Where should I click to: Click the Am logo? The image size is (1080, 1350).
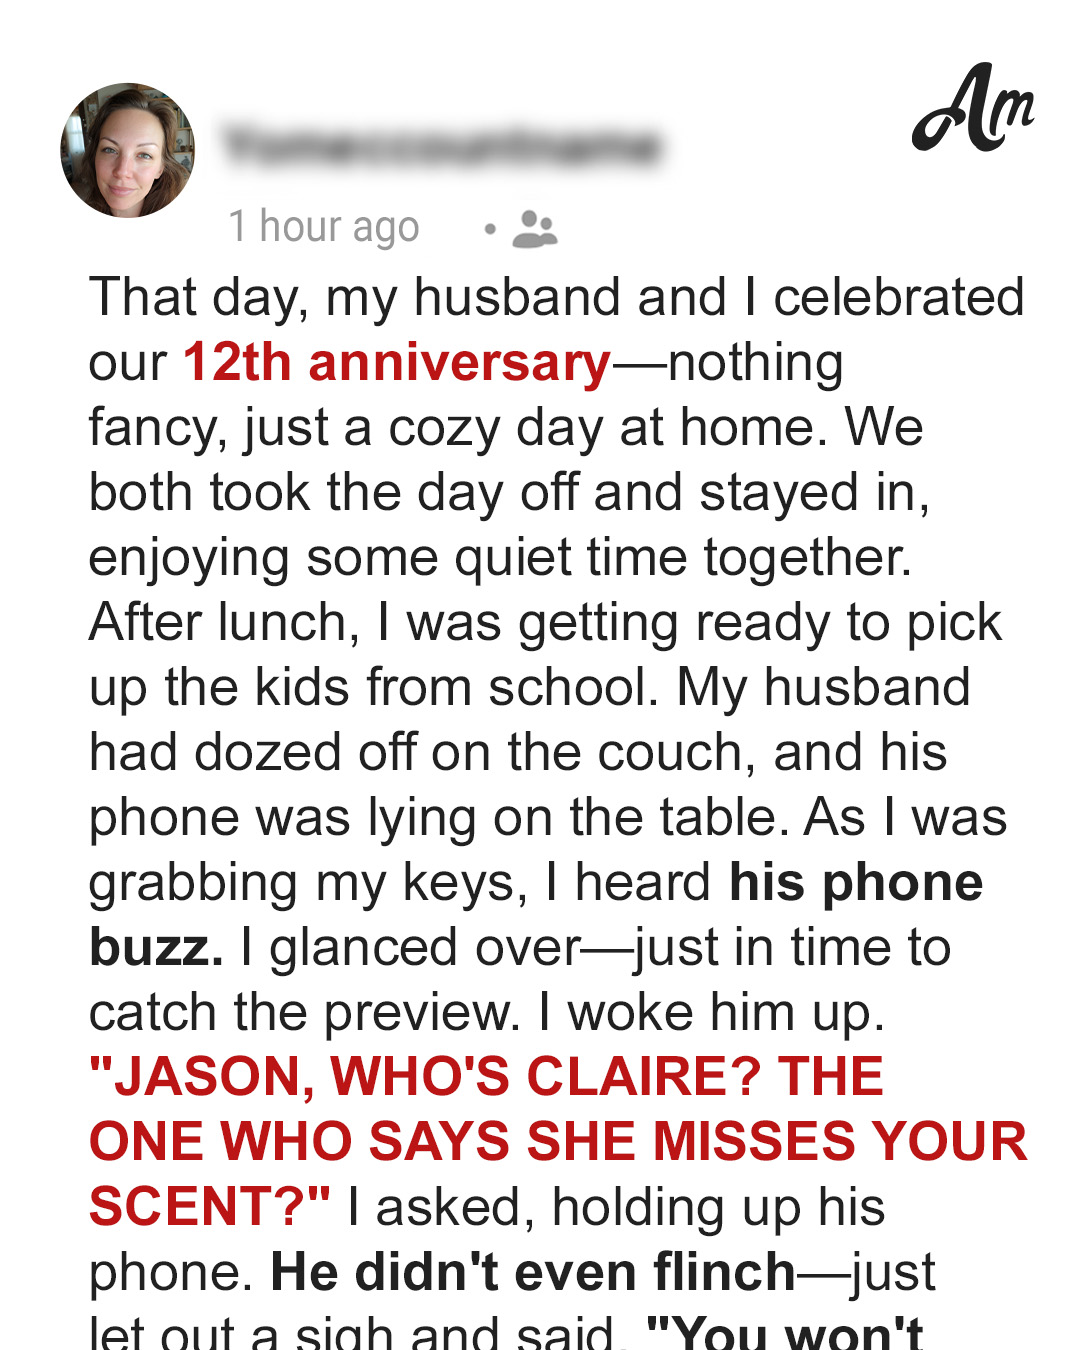click(x=973, y=108)
